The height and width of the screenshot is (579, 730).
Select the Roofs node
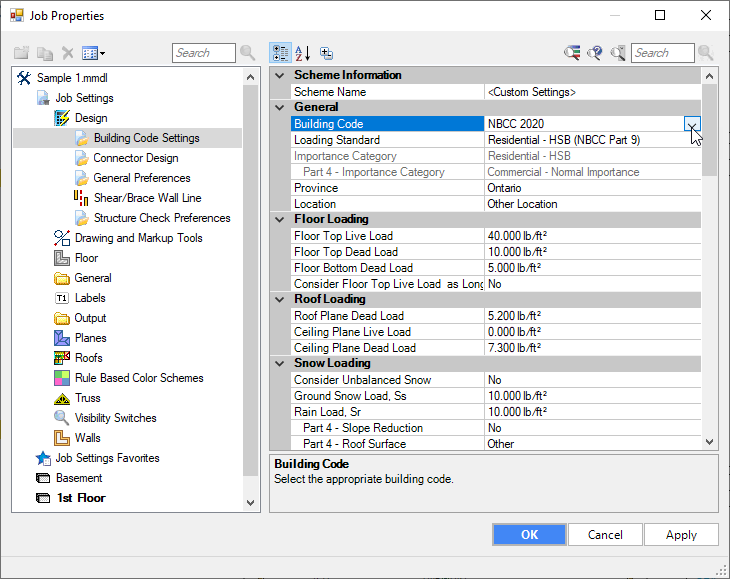pyautogui.click(x=88, y=358)
